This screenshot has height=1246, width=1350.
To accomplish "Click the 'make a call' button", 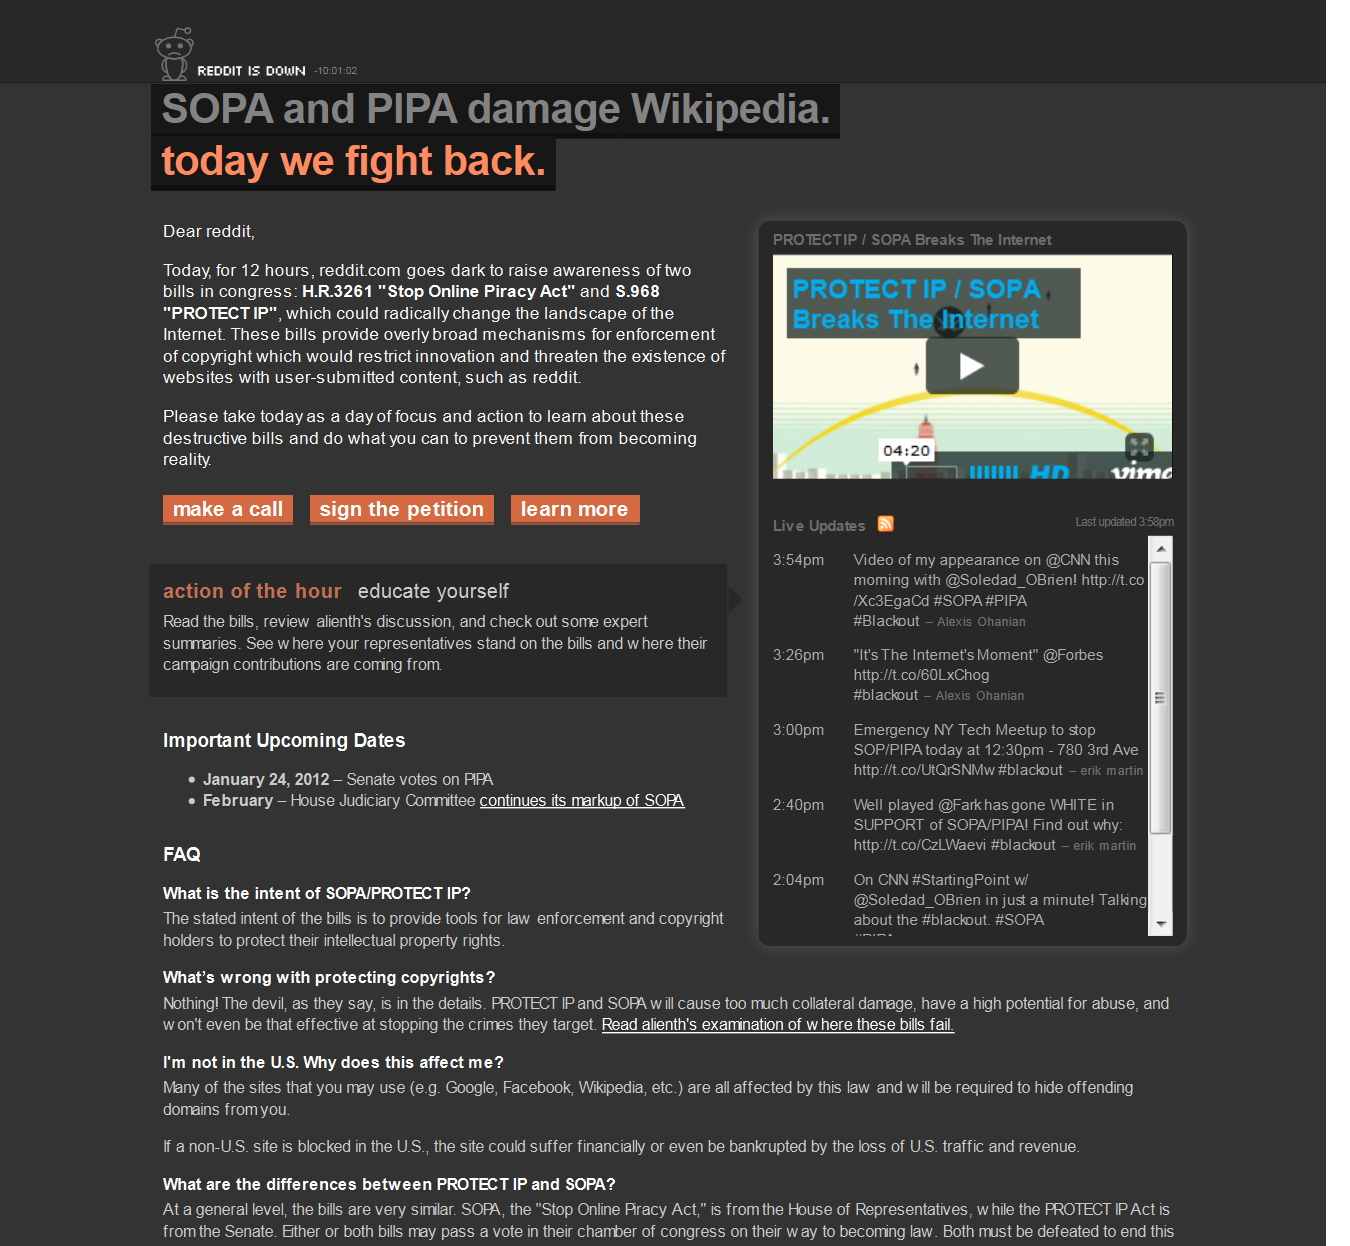I will (x=228, y=510).
